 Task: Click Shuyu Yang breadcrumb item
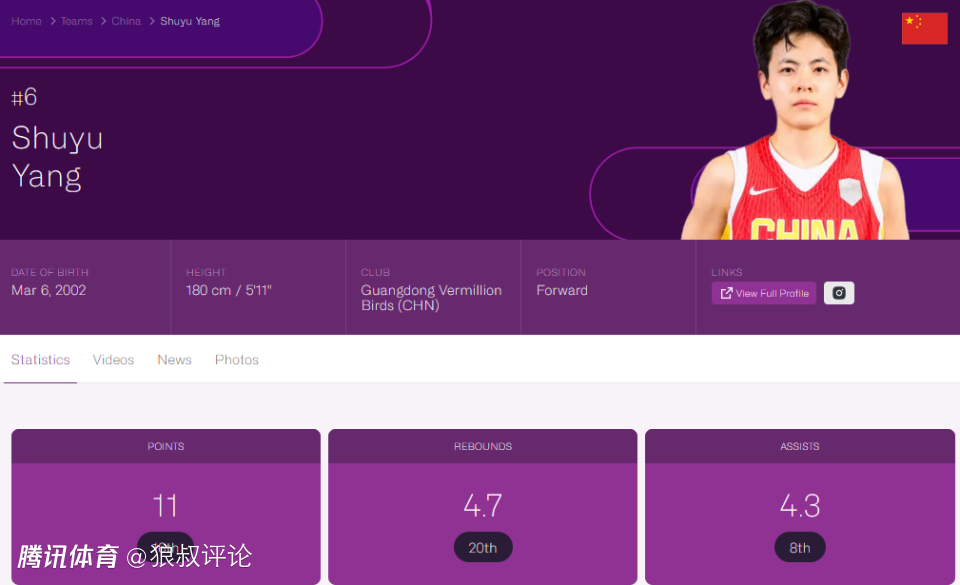pyautogui.click(x=190, y=21)
